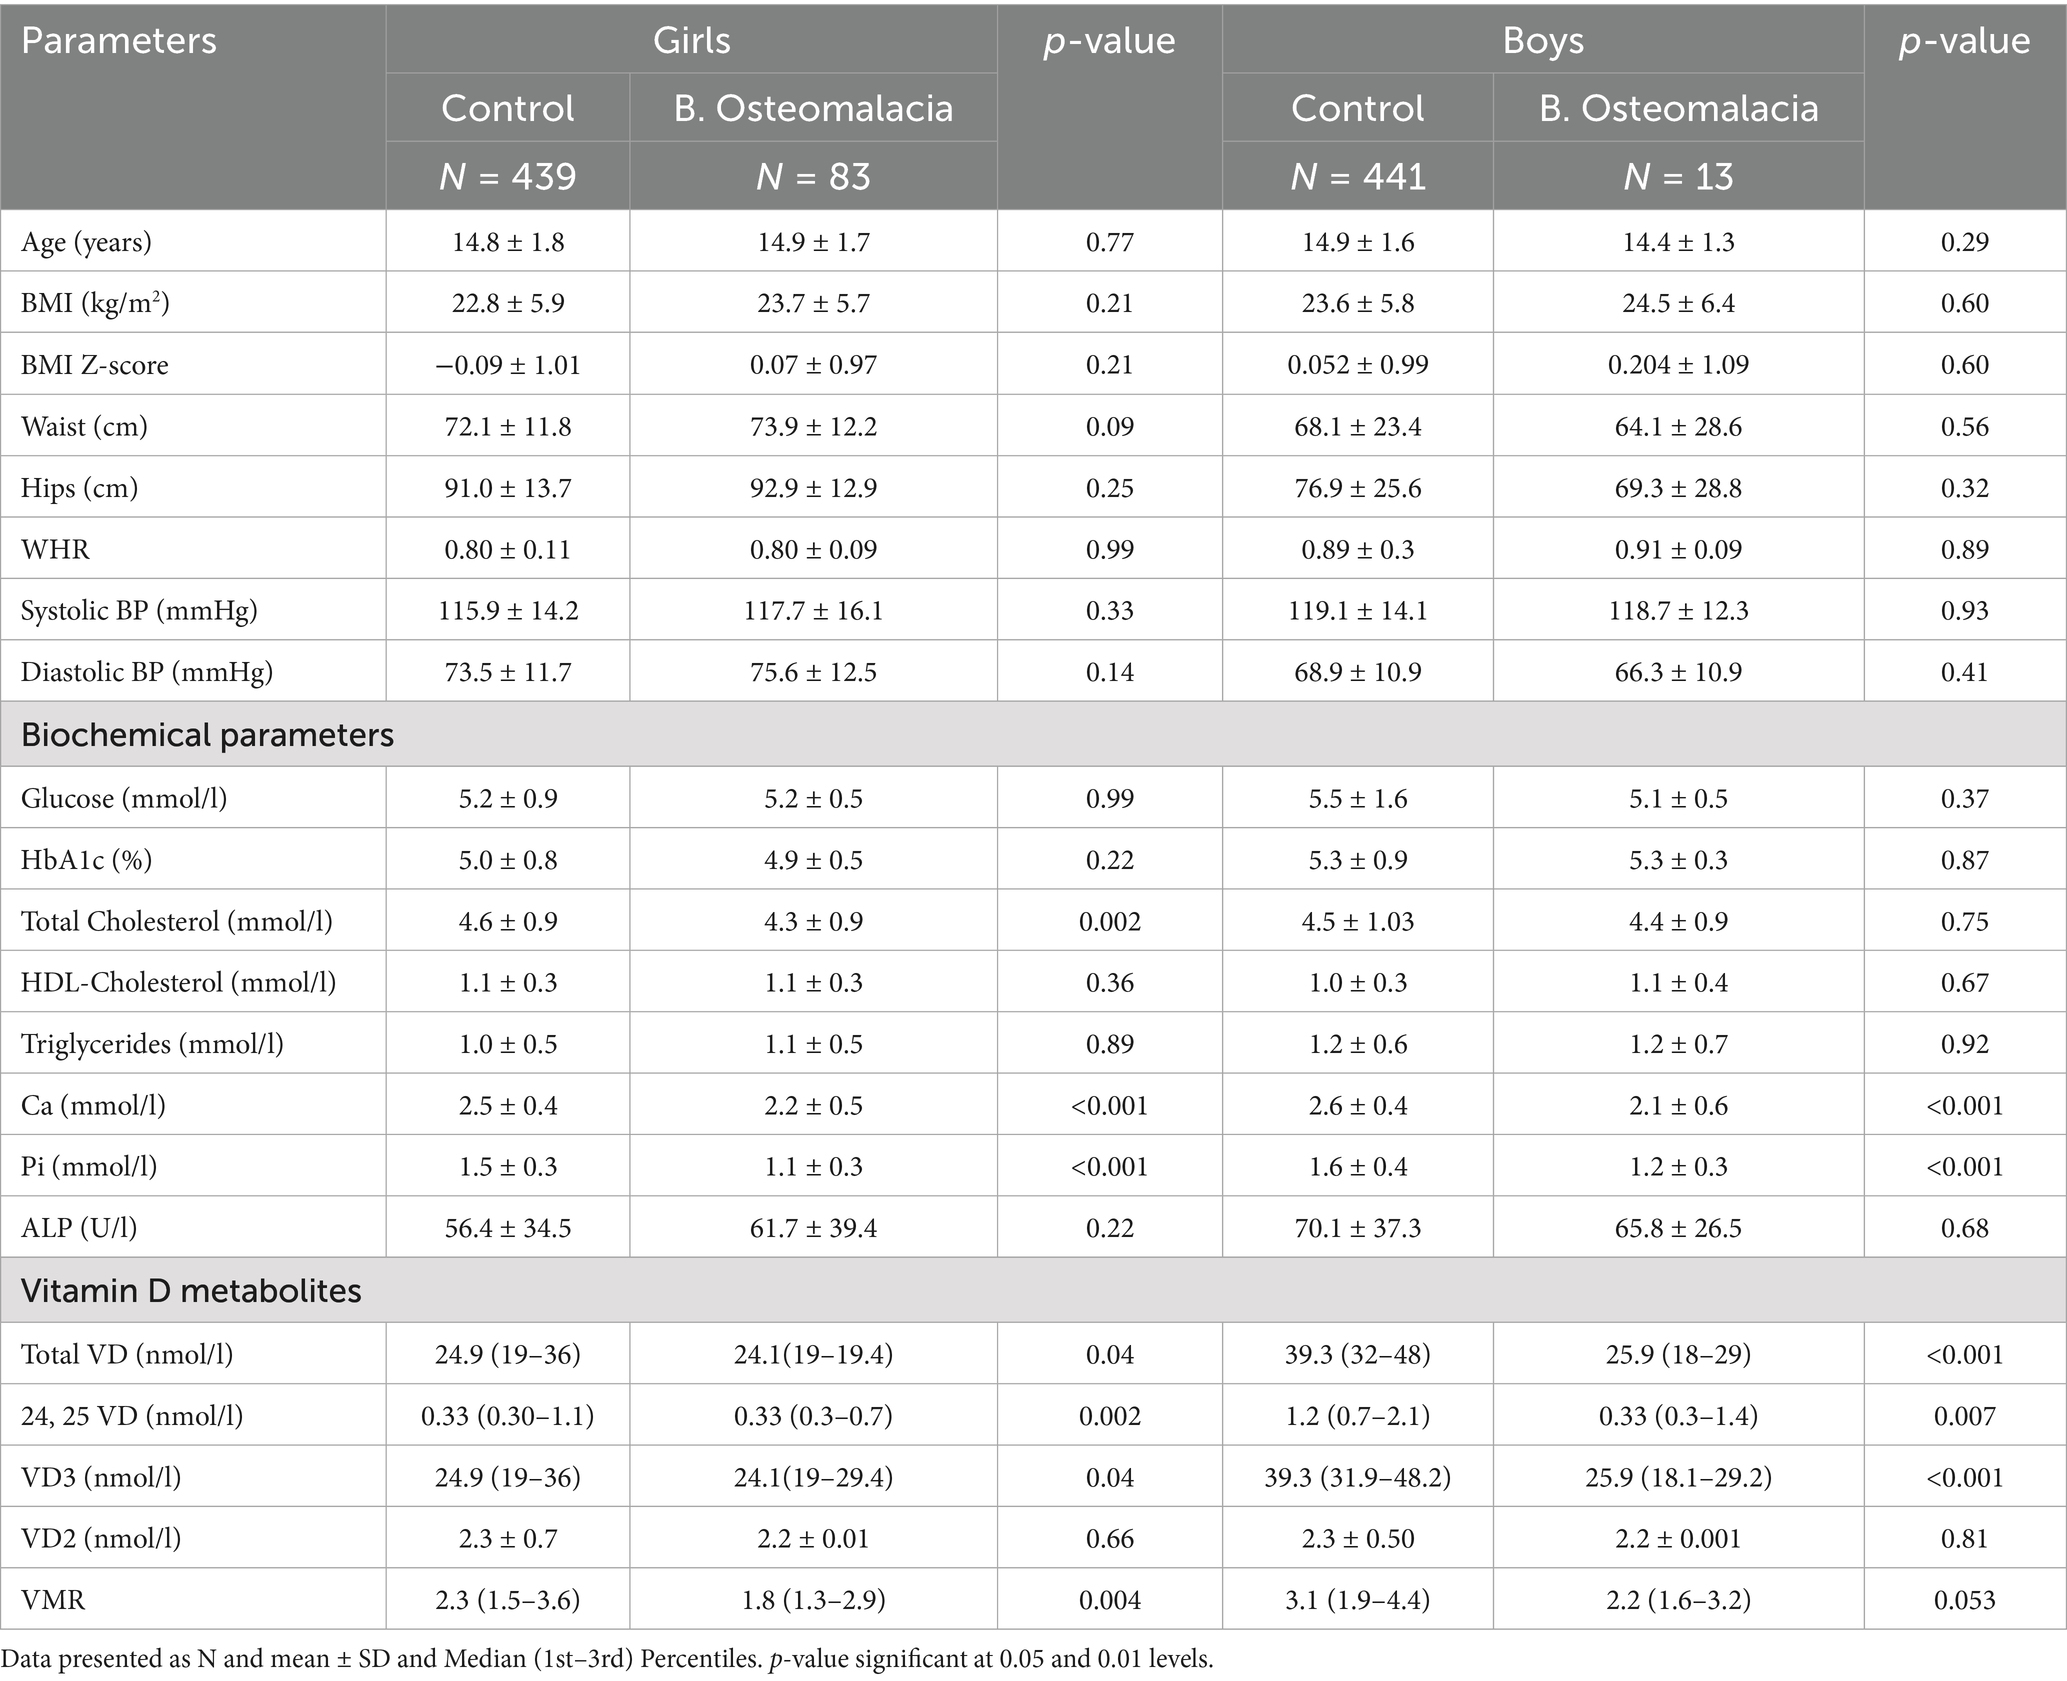
Task: Click the table footnote text
Action: (607, 1659)
